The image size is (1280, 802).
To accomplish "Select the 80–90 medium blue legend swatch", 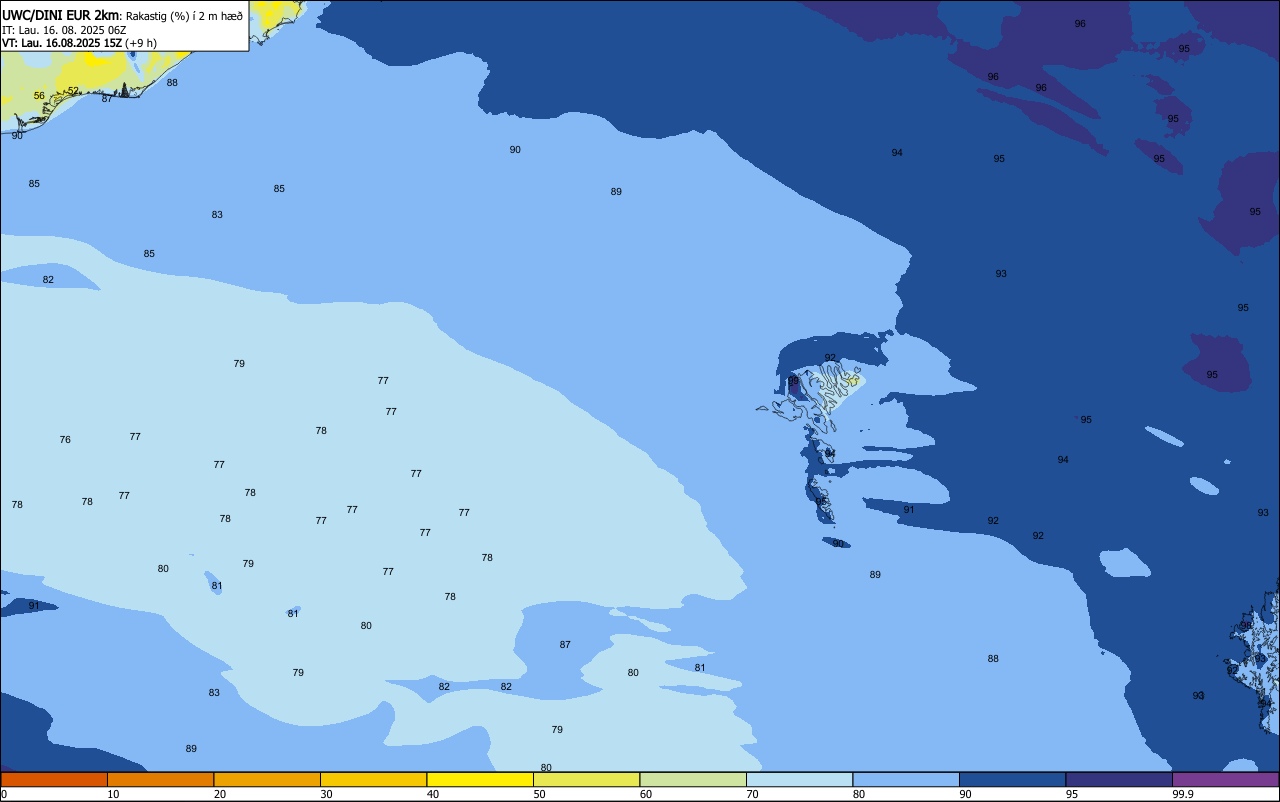I will pyautogui.click(x=906, y=780).
